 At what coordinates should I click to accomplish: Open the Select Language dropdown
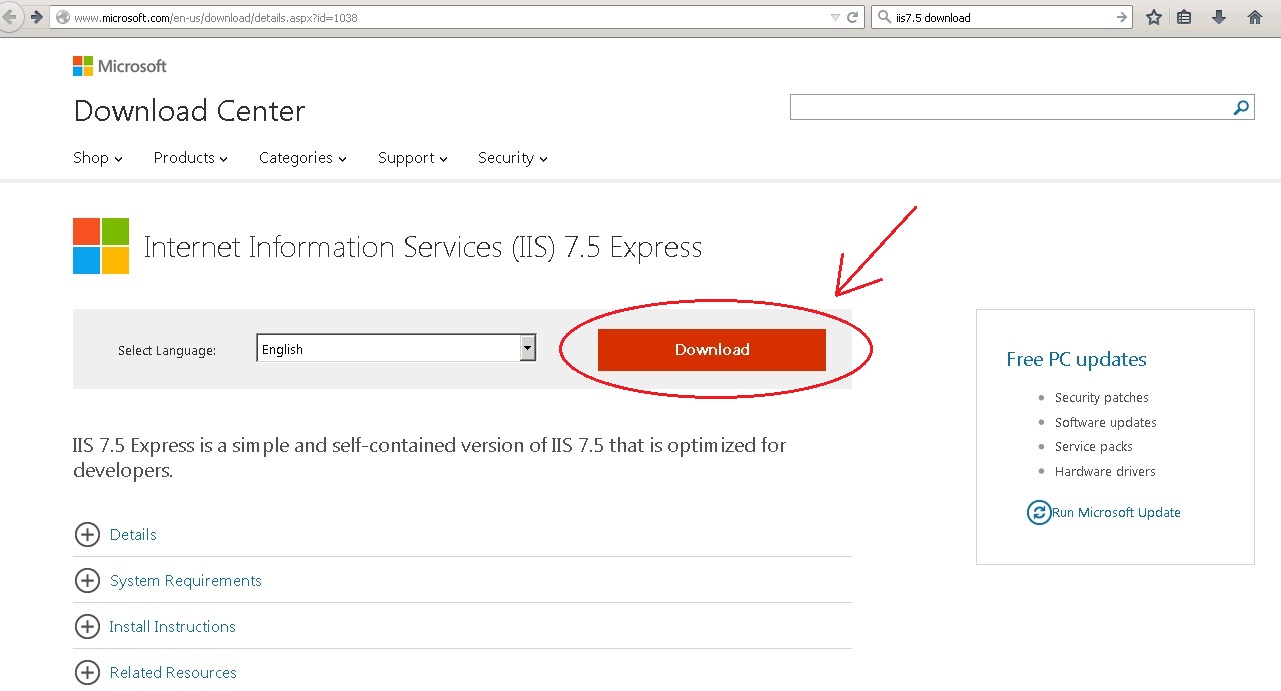396,348
